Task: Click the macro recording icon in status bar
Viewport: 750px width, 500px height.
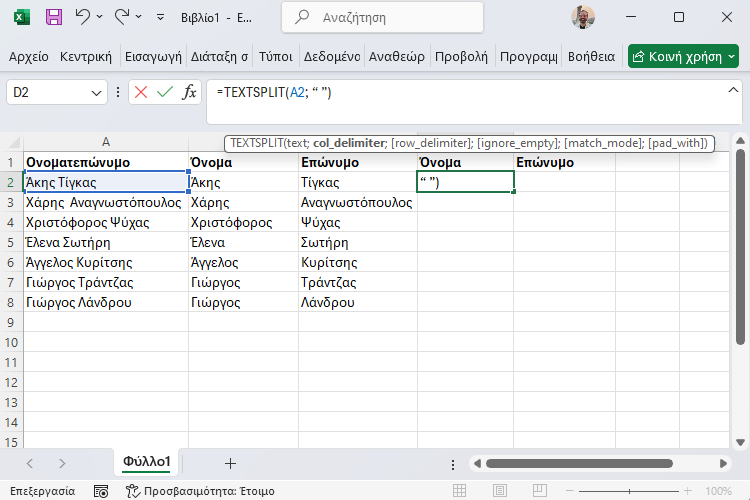Action: (x=101, y=491)
